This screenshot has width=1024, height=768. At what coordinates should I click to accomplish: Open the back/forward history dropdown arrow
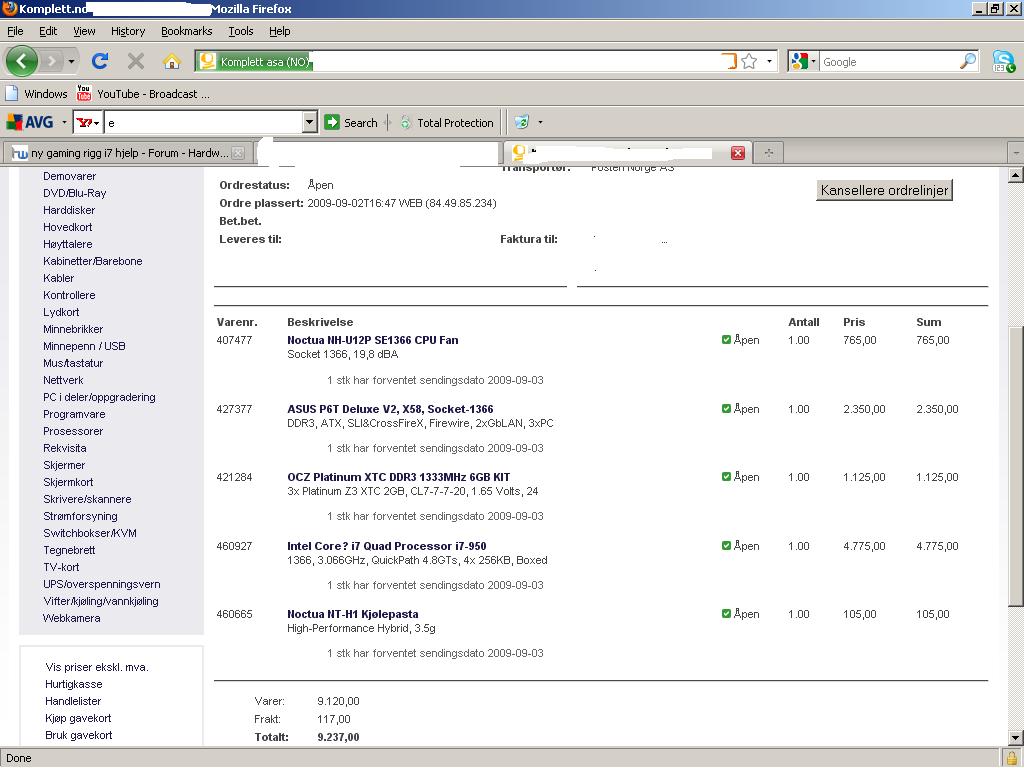pyautogui.click(x=71, y=62)
